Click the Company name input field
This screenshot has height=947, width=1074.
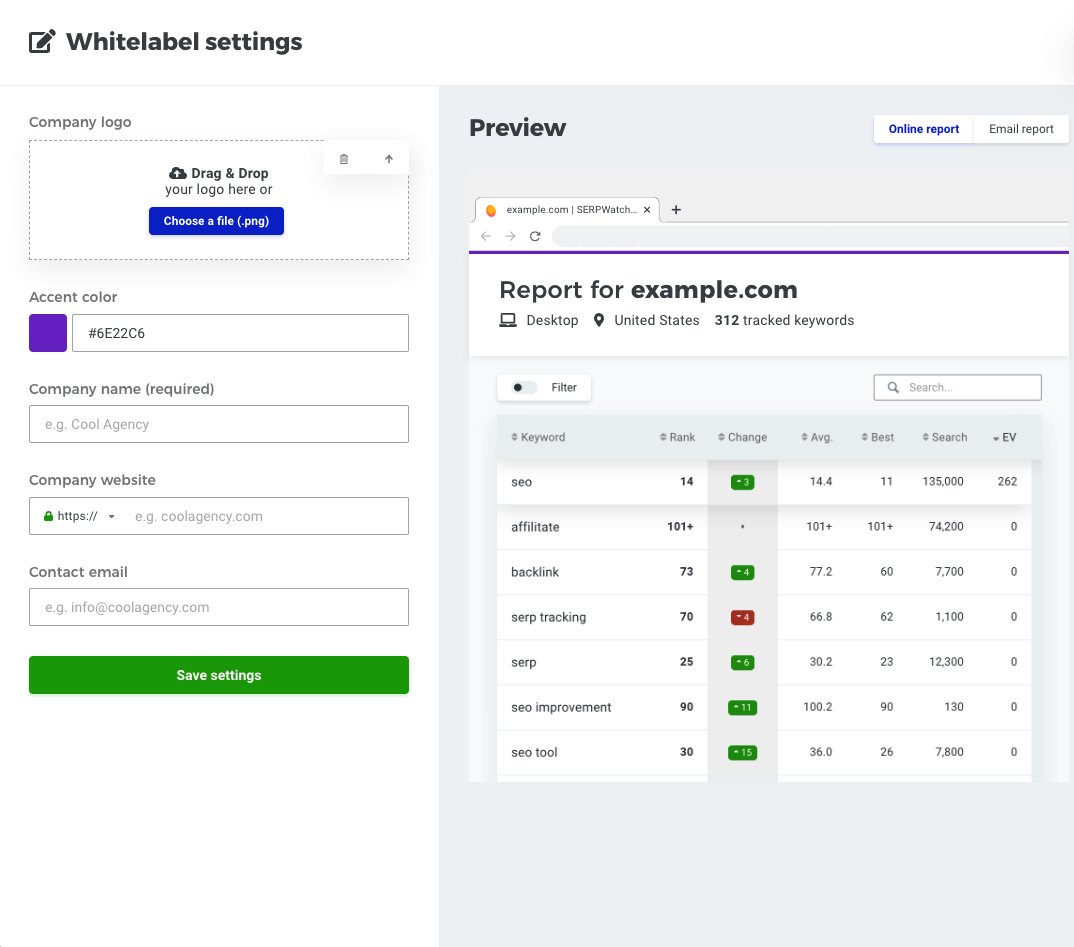(219, 424)
